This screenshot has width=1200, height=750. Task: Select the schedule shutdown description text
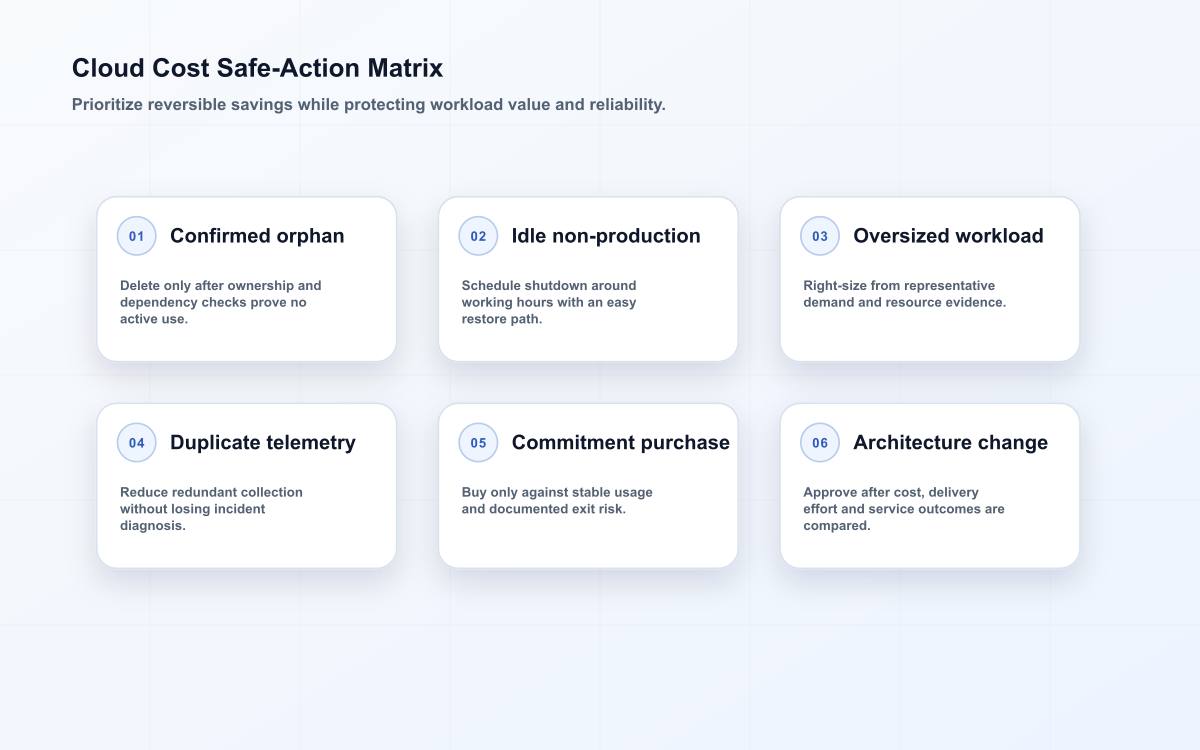(549, 302)
